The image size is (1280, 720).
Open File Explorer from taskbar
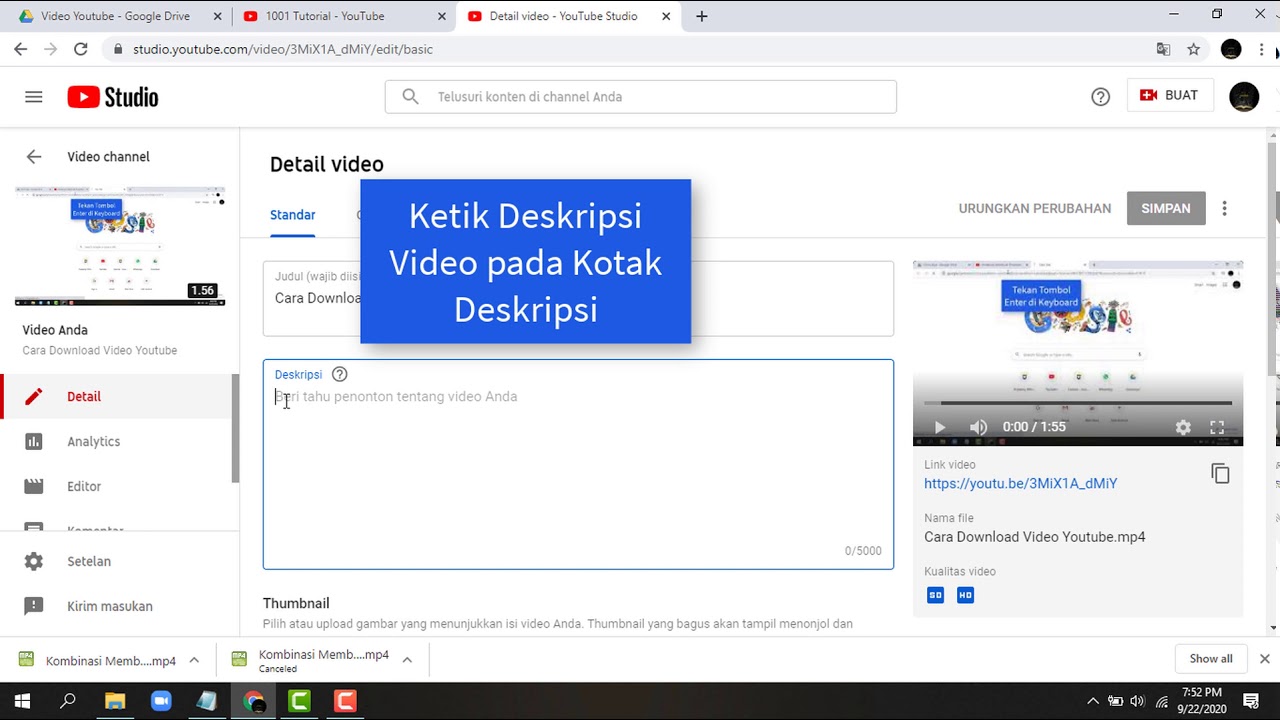(115, 701)
